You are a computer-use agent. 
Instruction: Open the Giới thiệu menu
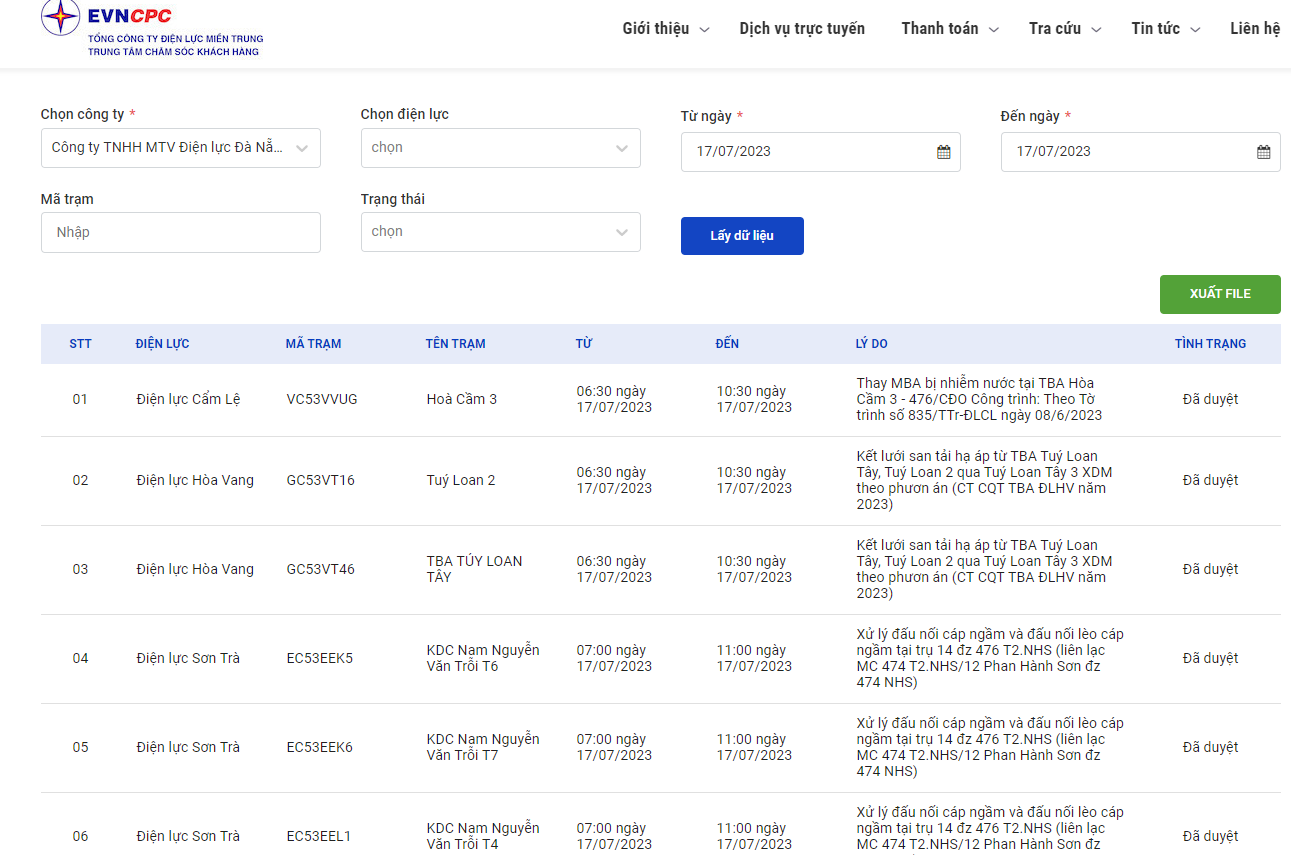(x=665, y=29)
